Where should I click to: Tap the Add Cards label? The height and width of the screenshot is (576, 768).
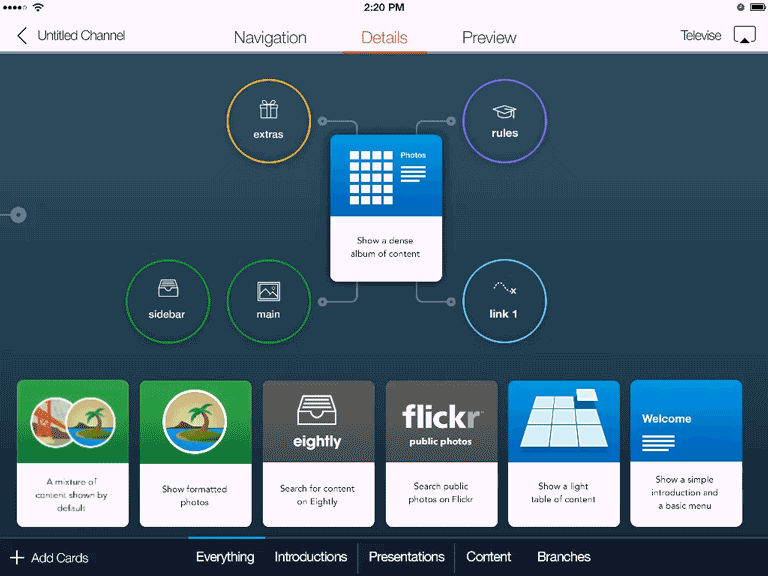click(60, 558)
